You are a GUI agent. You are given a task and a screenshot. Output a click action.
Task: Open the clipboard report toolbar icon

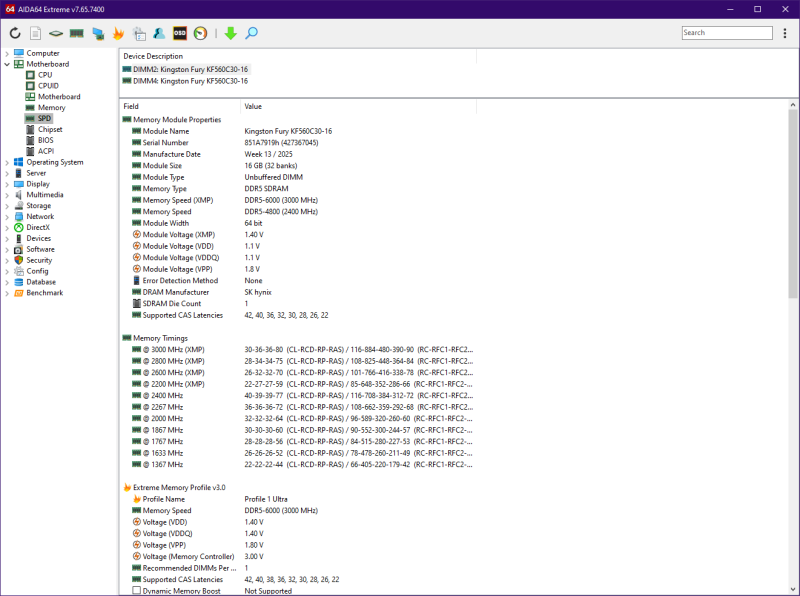tap(139, 33)
